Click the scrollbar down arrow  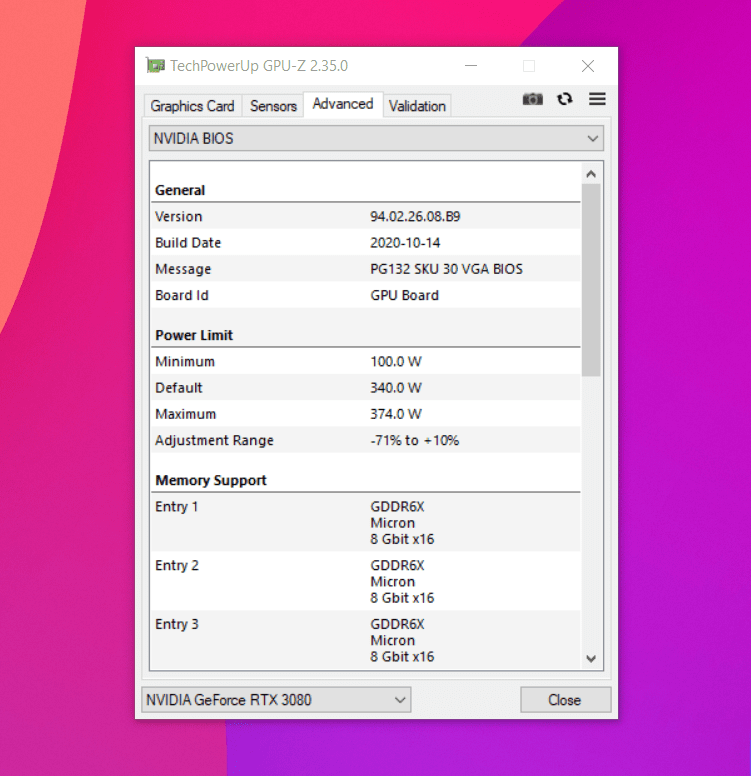click(x=591, y=659)
